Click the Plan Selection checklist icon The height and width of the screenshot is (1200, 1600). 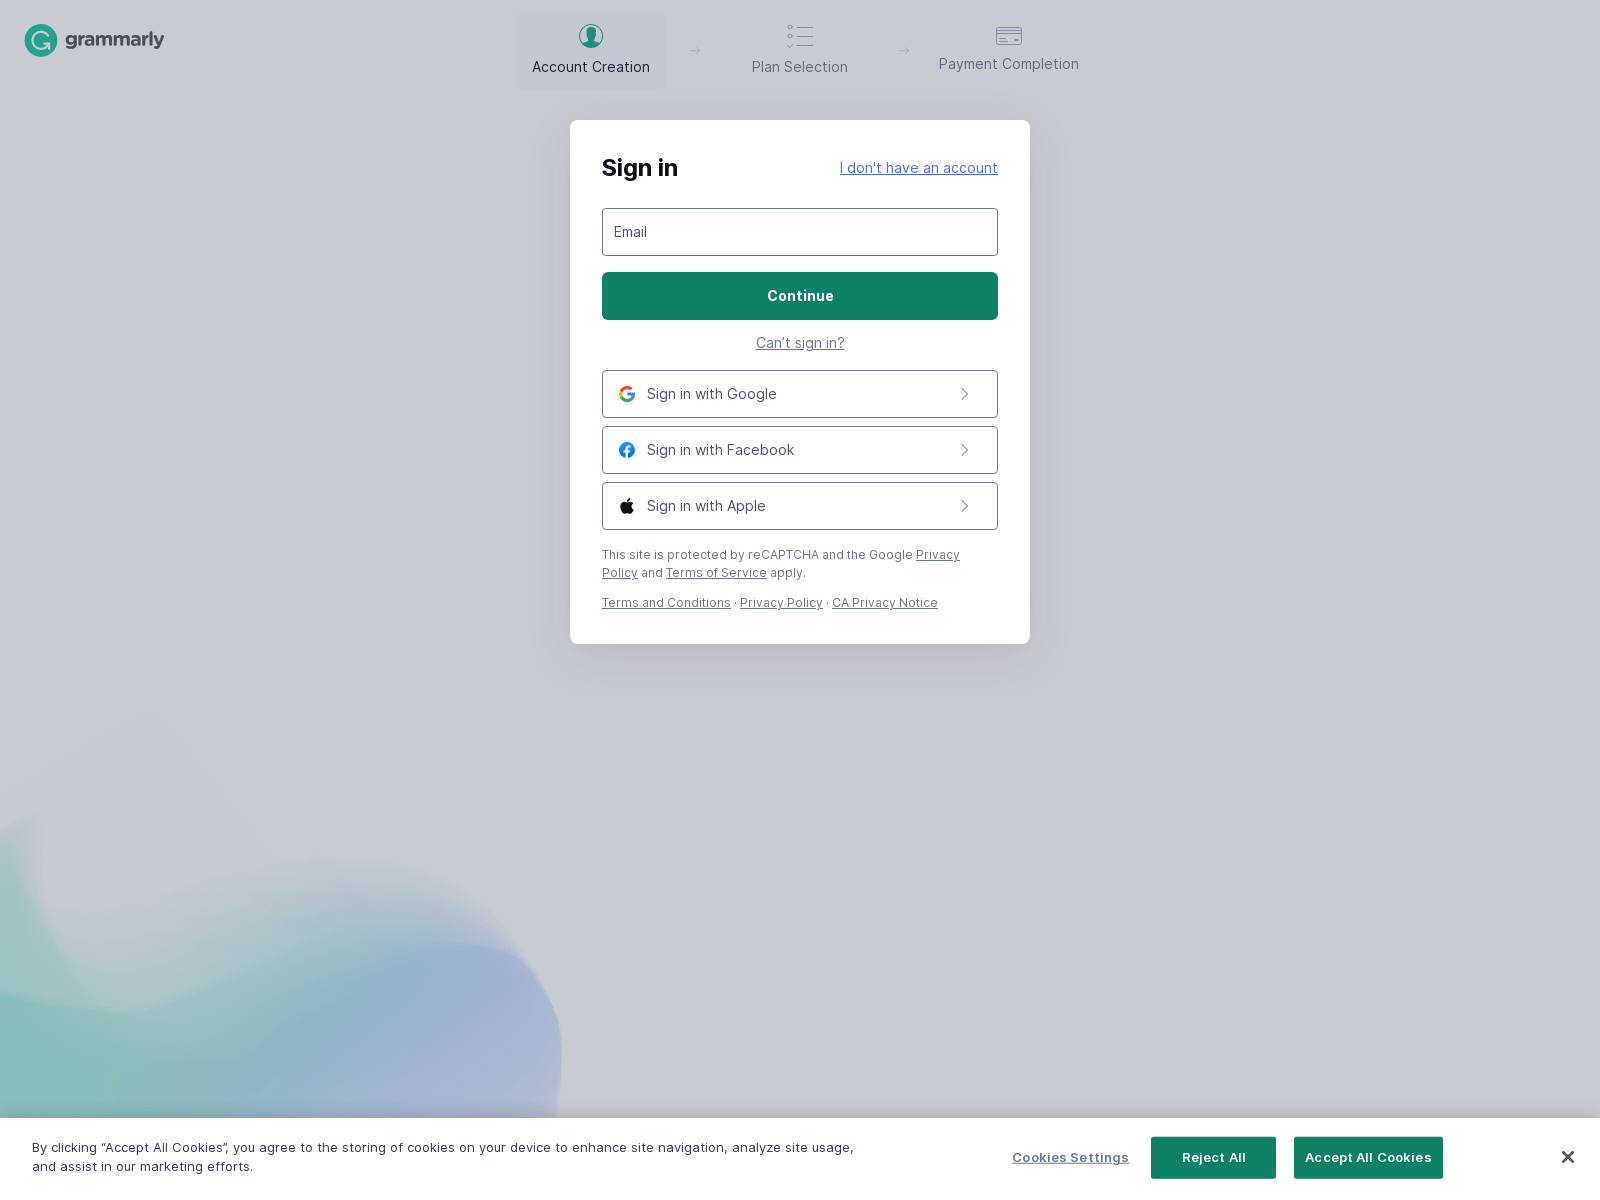tap(800, 36)
